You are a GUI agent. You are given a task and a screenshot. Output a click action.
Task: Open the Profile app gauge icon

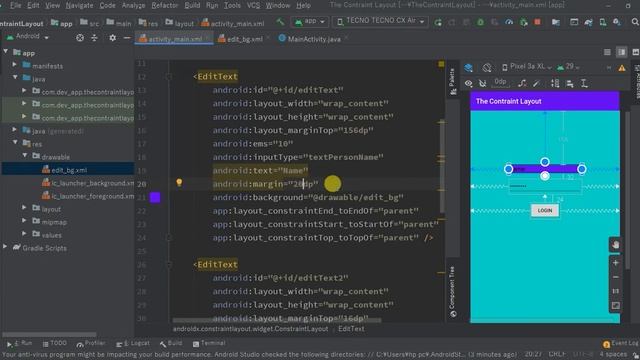[509, 22]
